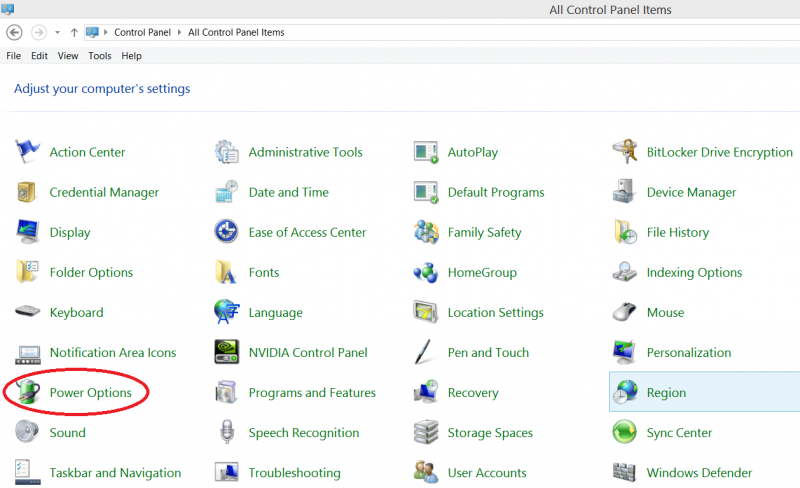Open the Action Center flag icon
Screen dimensions: 800x488
27,152
